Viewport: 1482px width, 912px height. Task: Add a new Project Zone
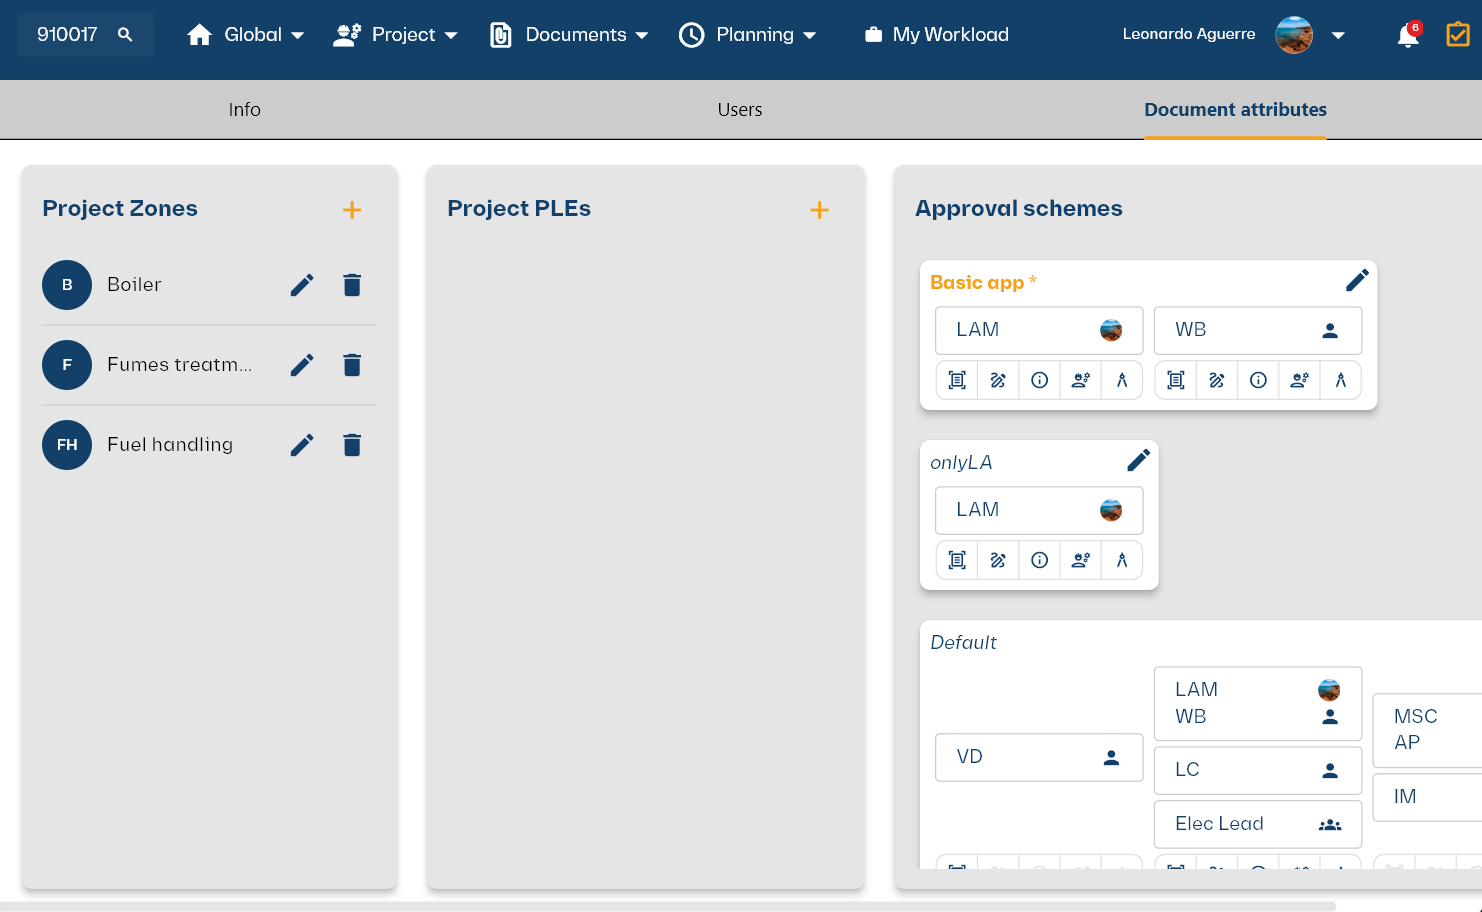tap(352, 210)
